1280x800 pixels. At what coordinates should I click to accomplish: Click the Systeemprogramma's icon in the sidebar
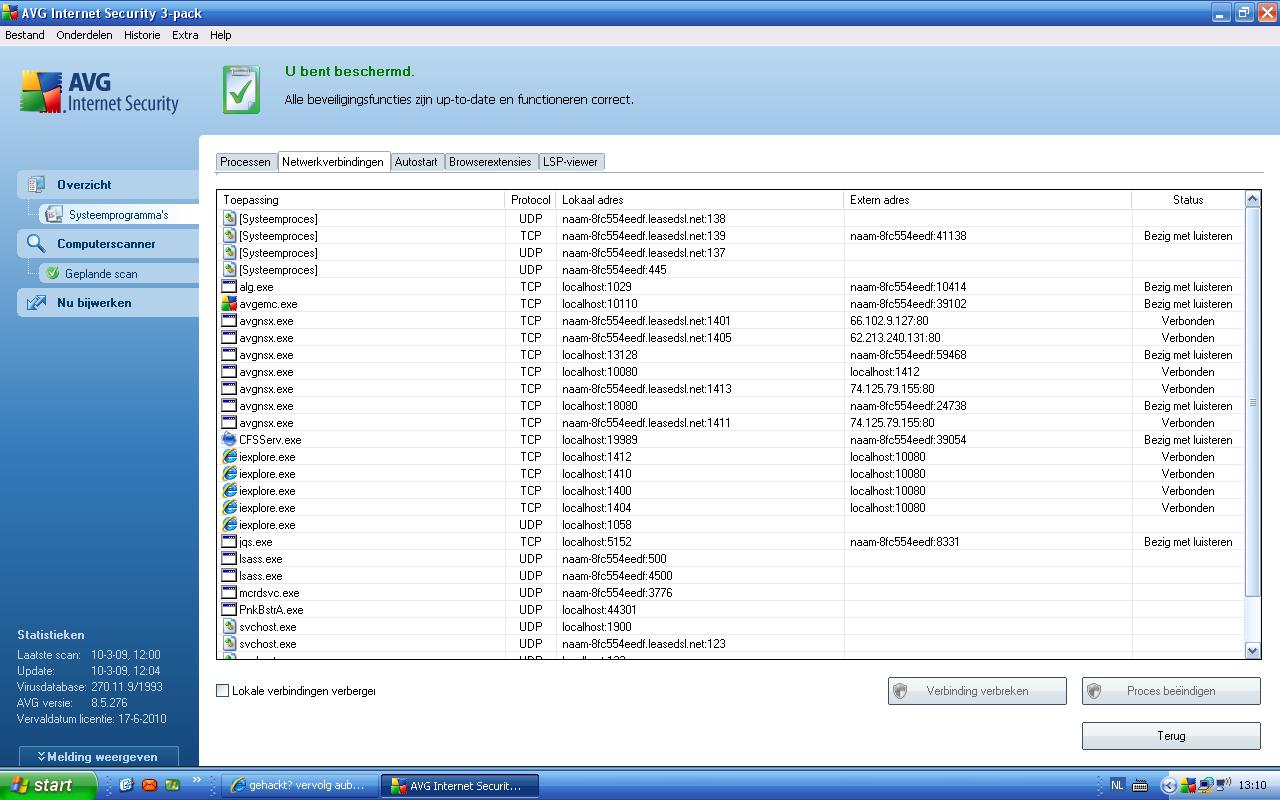click(x=54, y=215)
